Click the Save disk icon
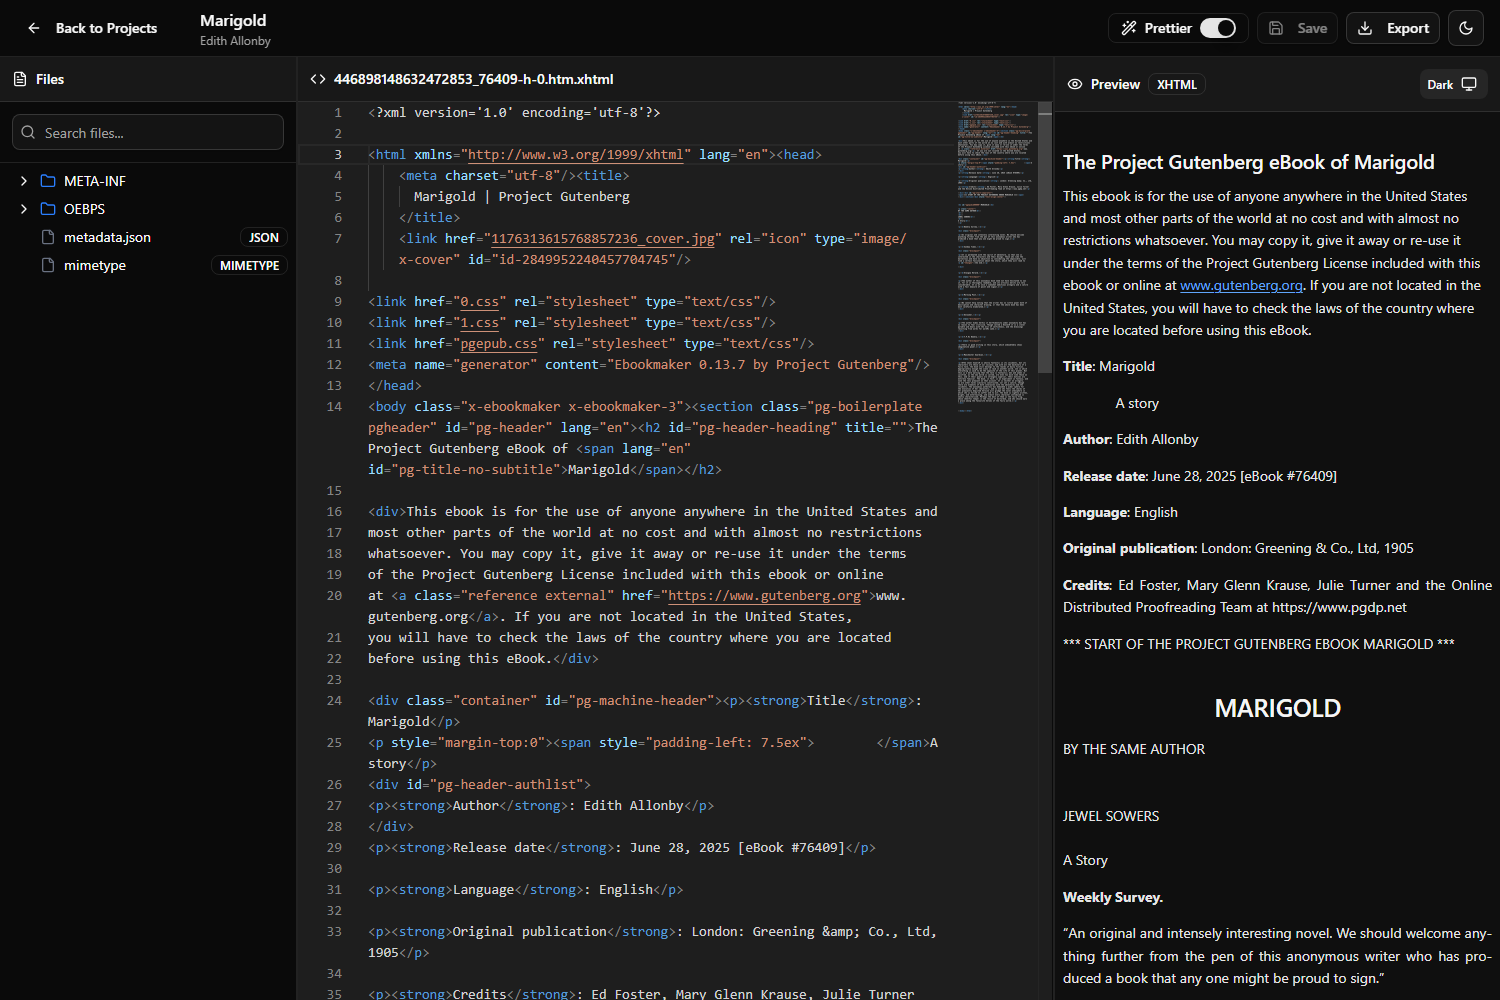Viewport: 1500px width, 1000px height. (1276, 28)
